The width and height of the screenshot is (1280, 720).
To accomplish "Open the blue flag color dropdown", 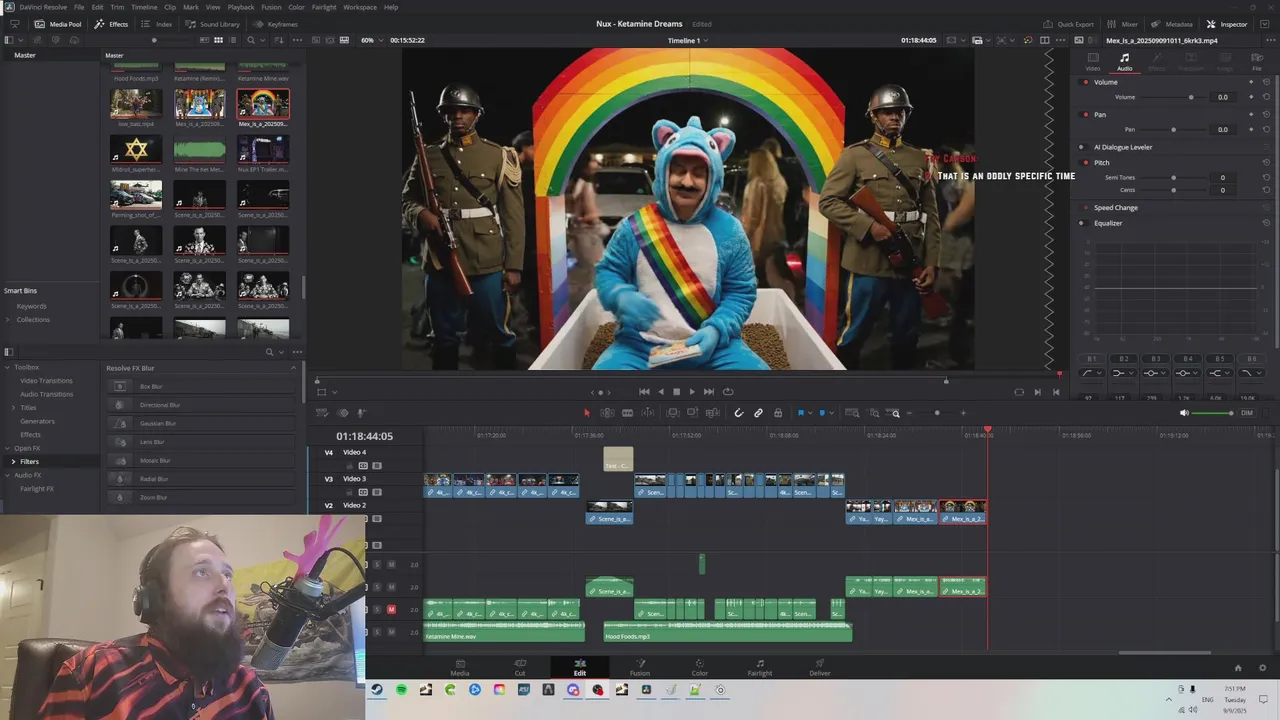I will [809, 413].
